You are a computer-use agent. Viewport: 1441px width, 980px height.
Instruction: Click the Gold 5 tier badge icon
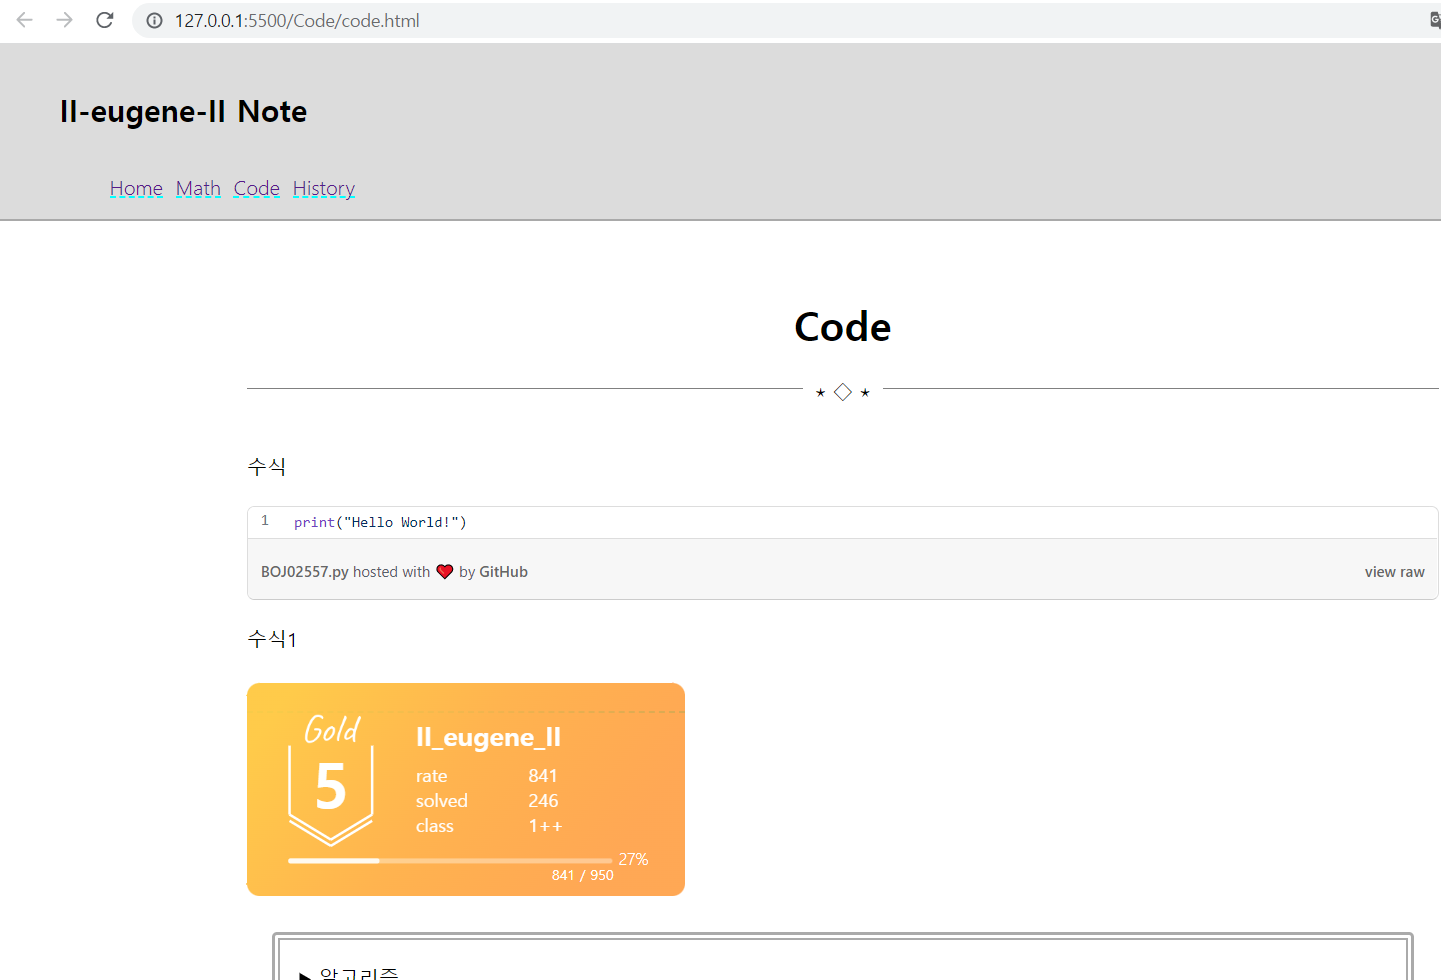pyautogui.click(x=331, y=780)
